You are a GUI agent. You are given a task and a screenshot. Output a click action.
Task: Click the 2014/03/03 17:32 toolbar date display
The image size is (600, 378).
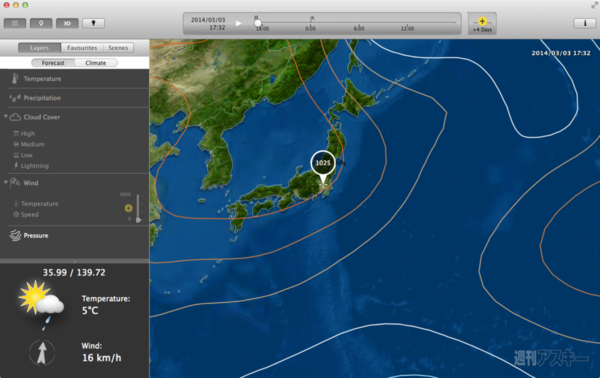pos(208,23)
